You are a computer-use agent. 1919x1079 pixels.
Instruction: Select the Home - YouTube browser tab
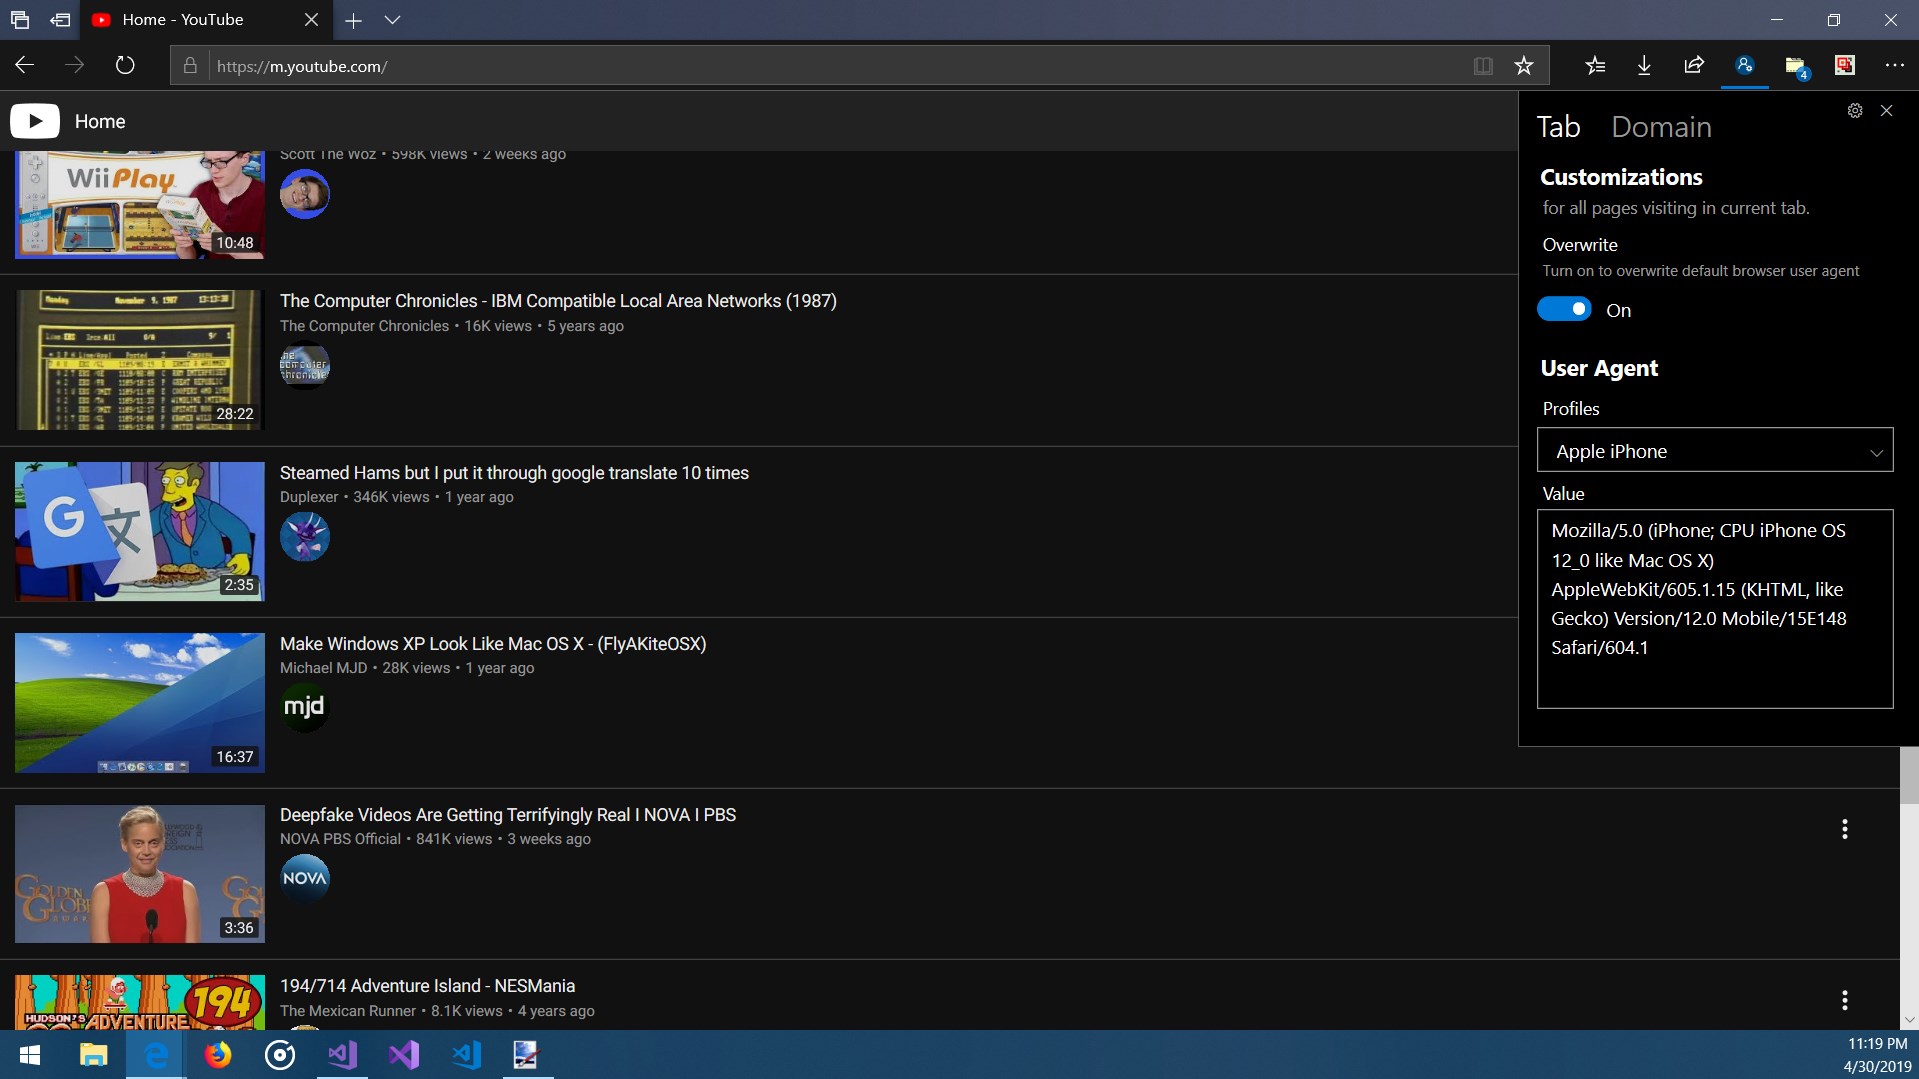pos(205,20)
